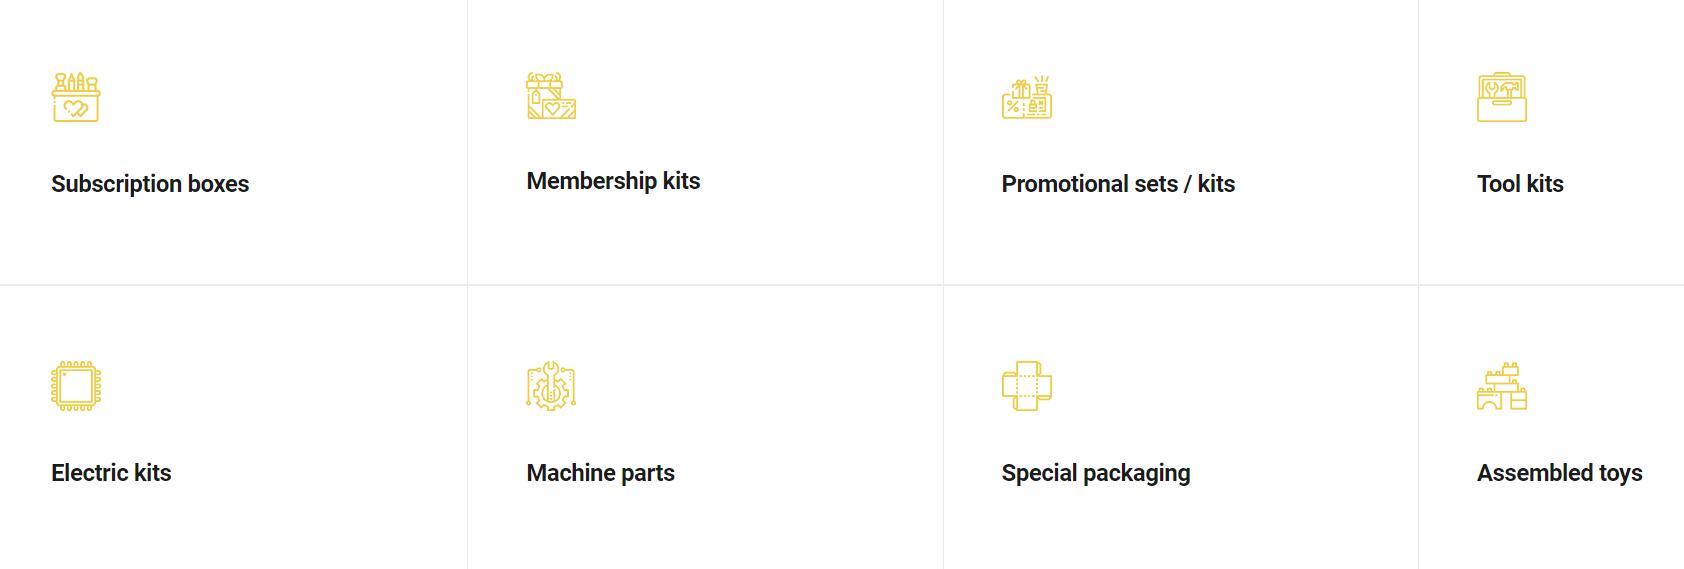Image resolution: width=1684 pixels, height=569 pixels.
Task: Choose the Assembled toys title text
Action: click(x=1559, y=473)
